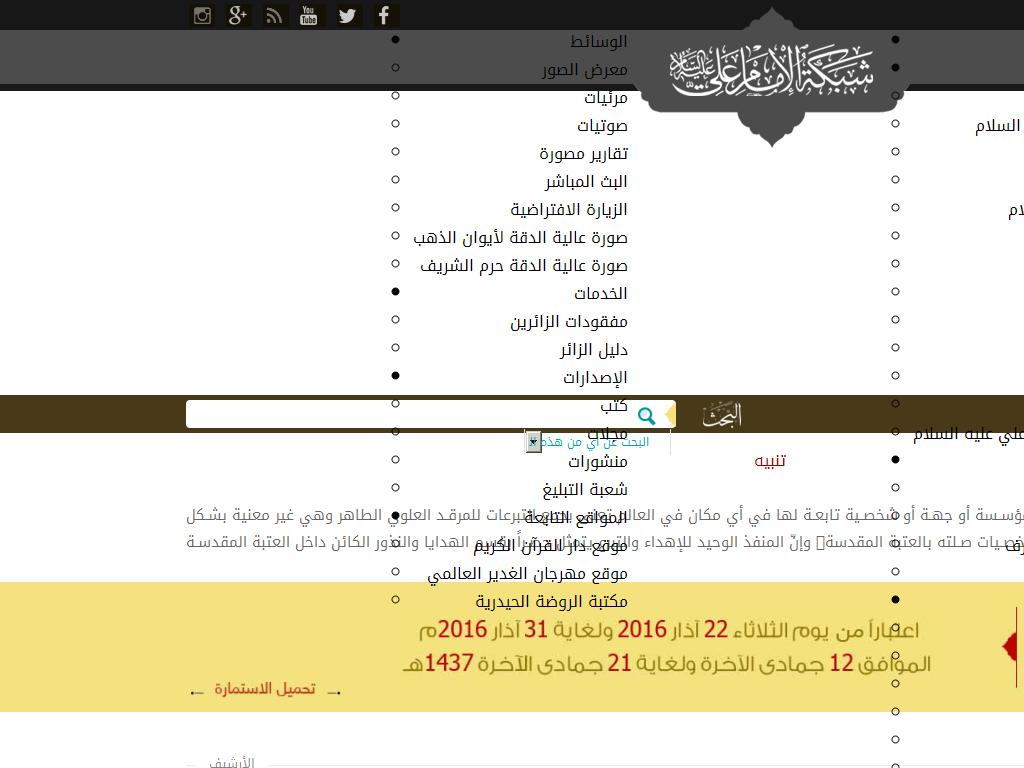Open موقع مهرجان الغدير العالمي link

[x=527, y=574]
